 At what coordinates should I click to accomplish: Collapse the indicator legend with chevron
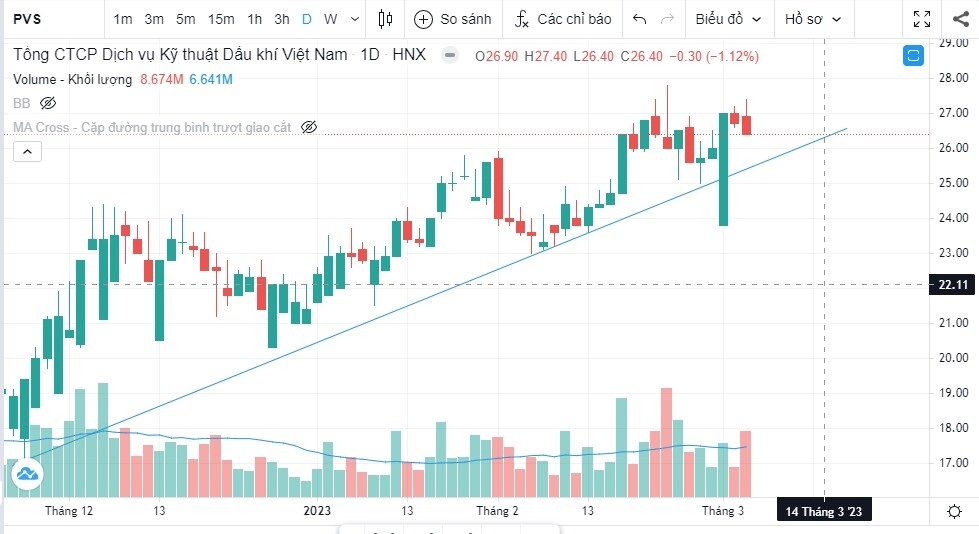[27, 151]
